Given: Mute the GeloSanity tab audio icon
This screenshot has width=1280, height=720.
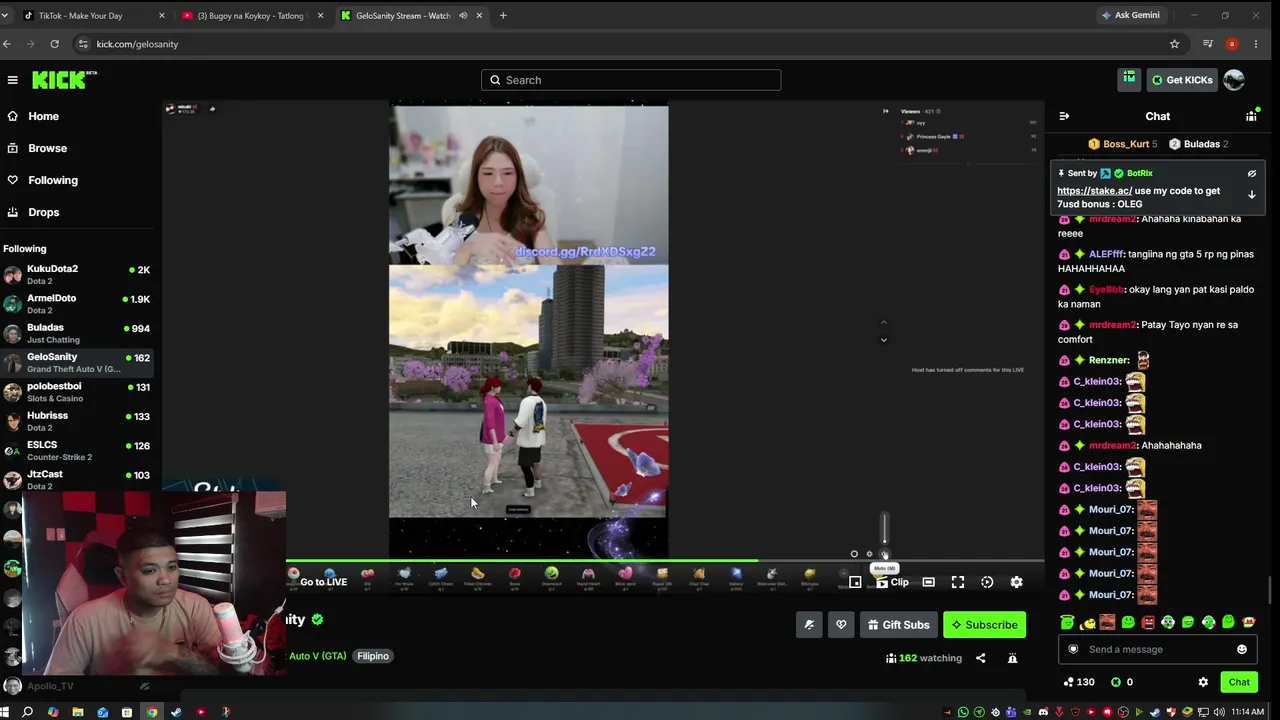Looking at the screenshot, I should click(463, 15).
